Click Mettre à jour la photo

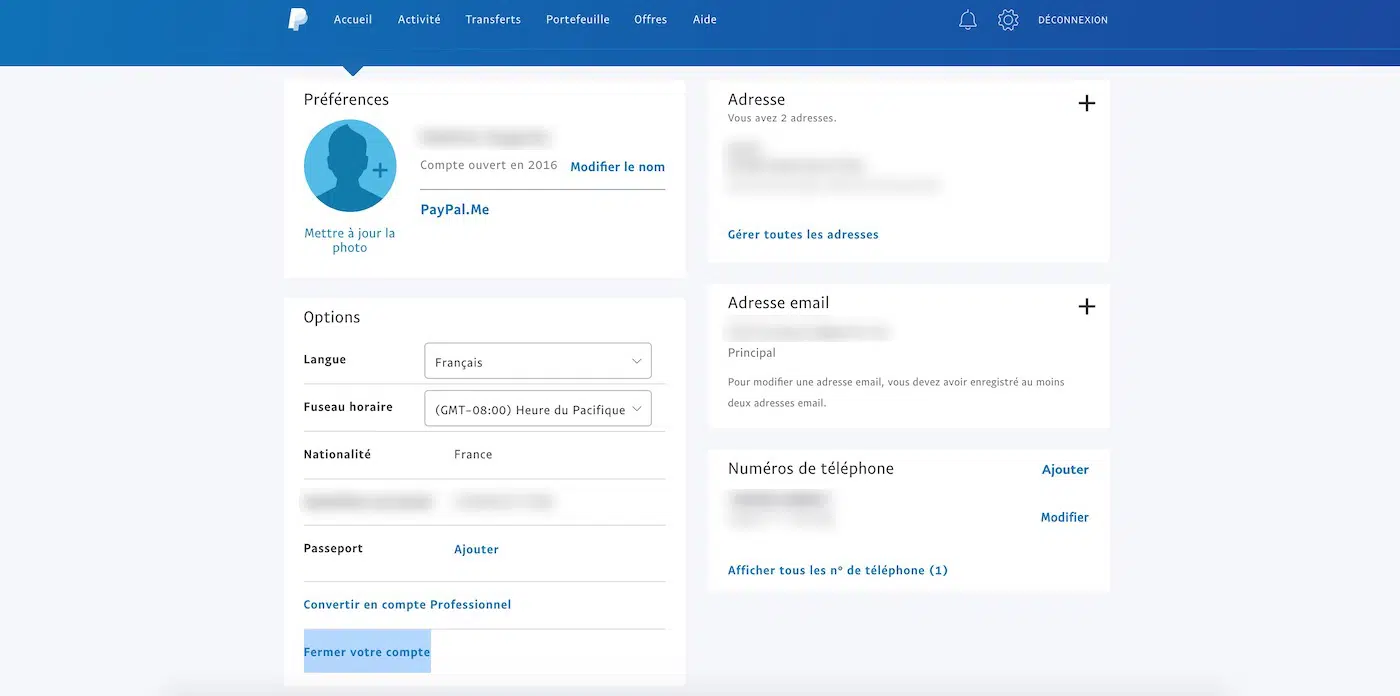[x=350, y=240]
